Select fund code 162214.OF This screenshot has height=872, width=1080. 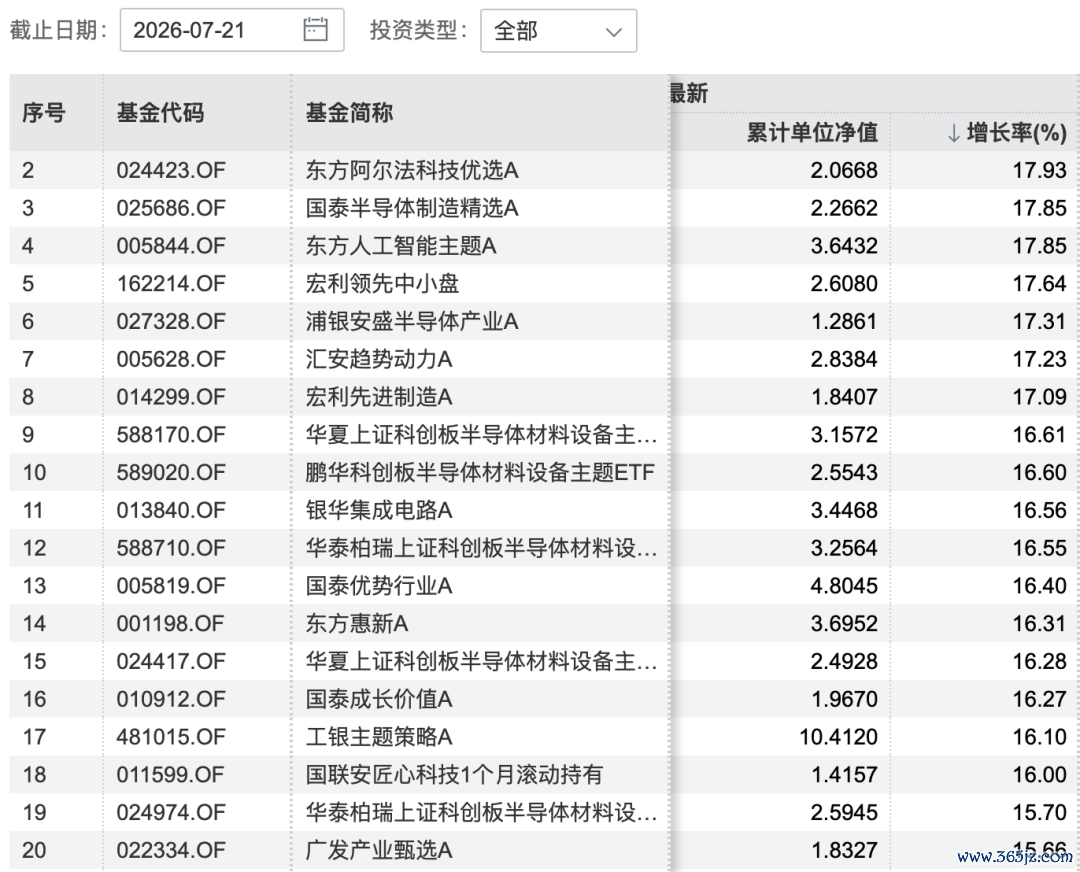tap(171, 284)
